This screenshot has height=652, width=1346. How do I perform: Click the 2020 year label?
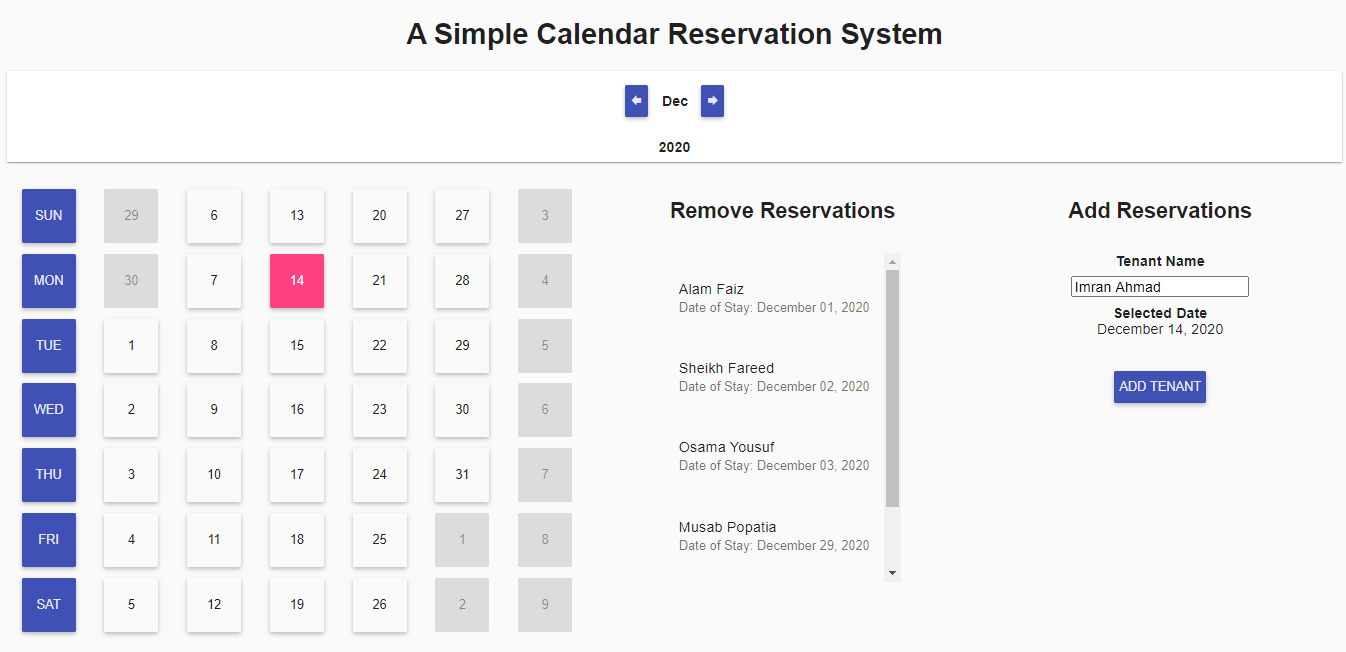pyautogui.click(x=674, y=147)
